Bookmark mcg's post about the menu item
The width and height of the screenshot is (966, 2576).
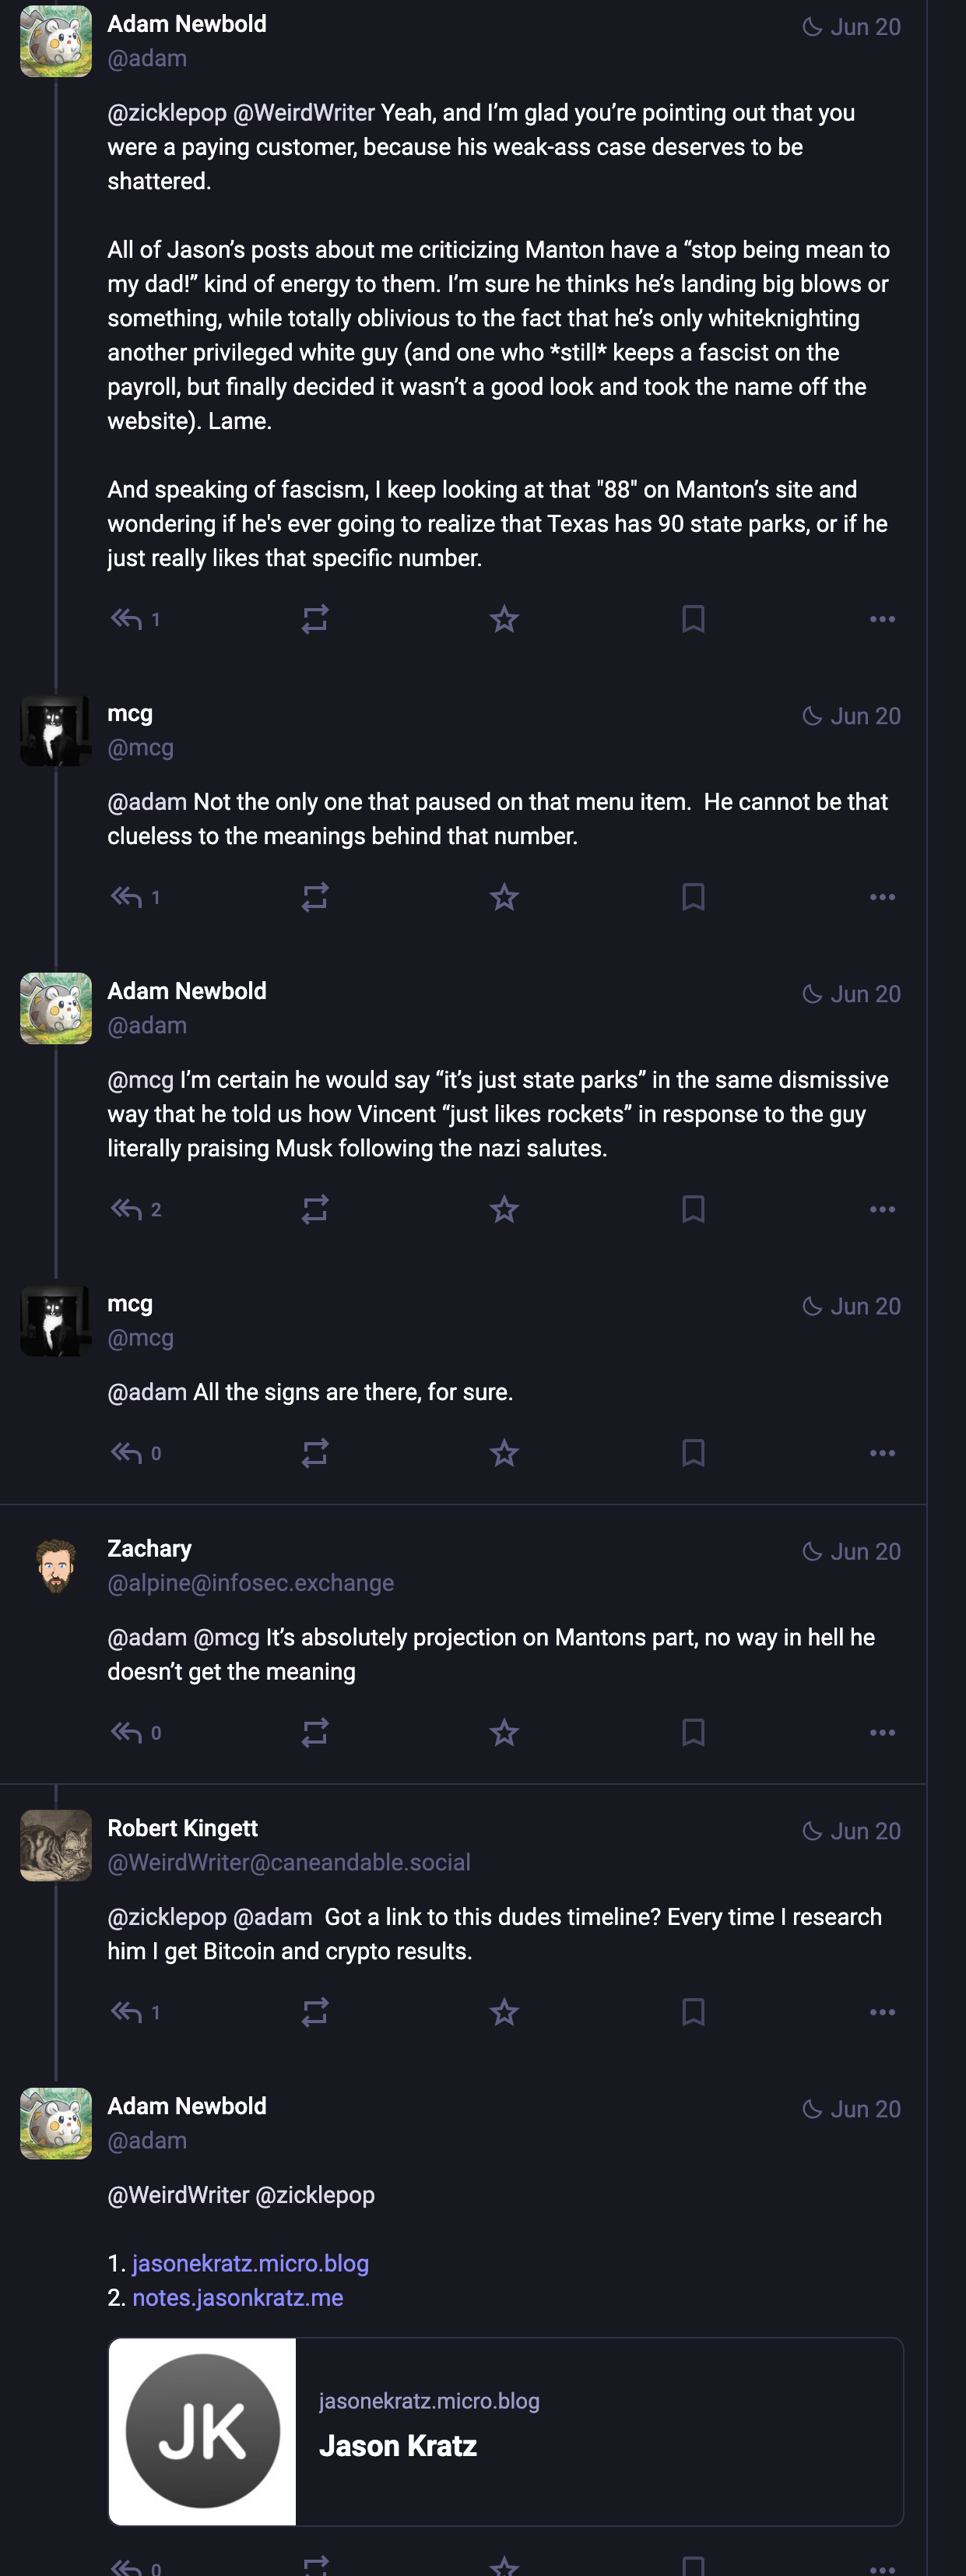pos(693,897)
